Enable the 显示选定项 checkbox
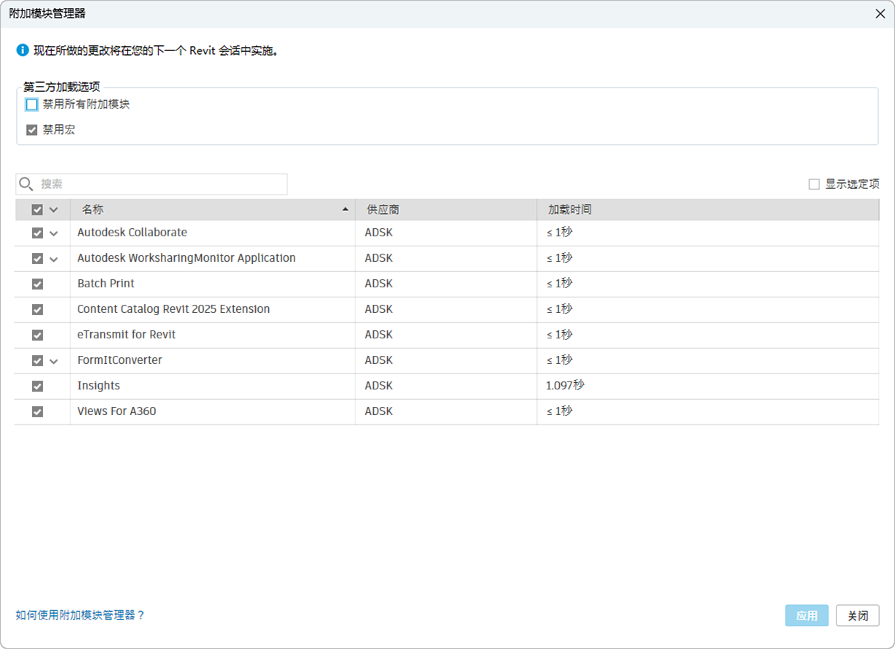 814,184
